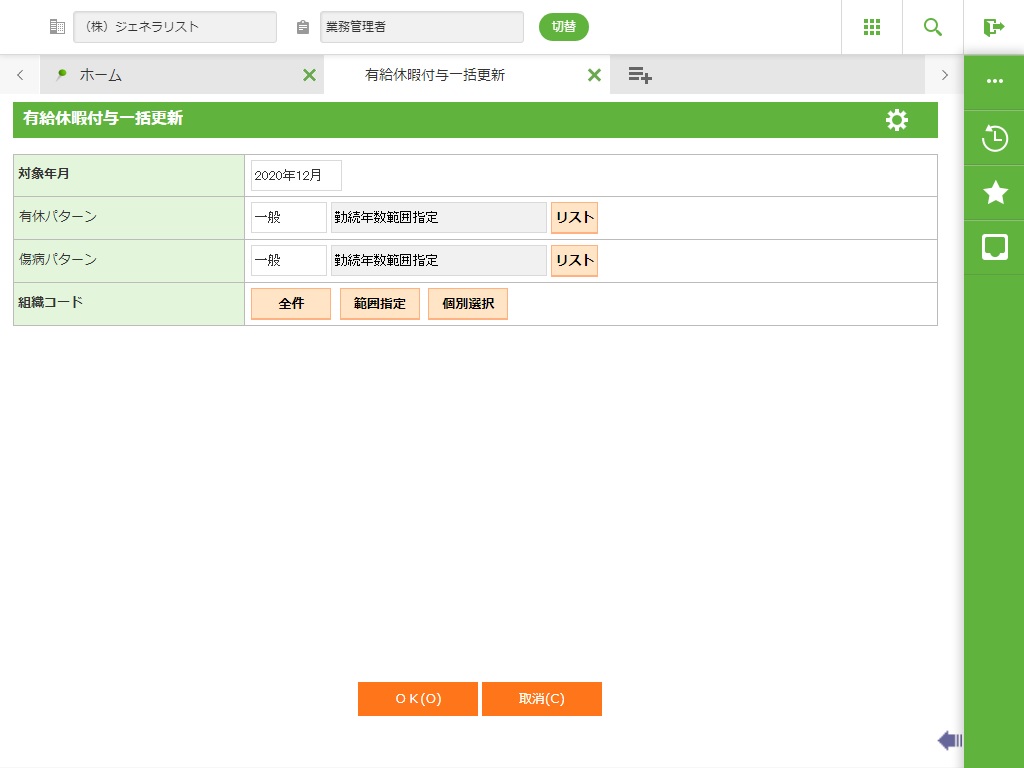The width and height of the screenshot is (1024, 768).
Task: Click the add new tab icon
Action: tap(640, 75)
